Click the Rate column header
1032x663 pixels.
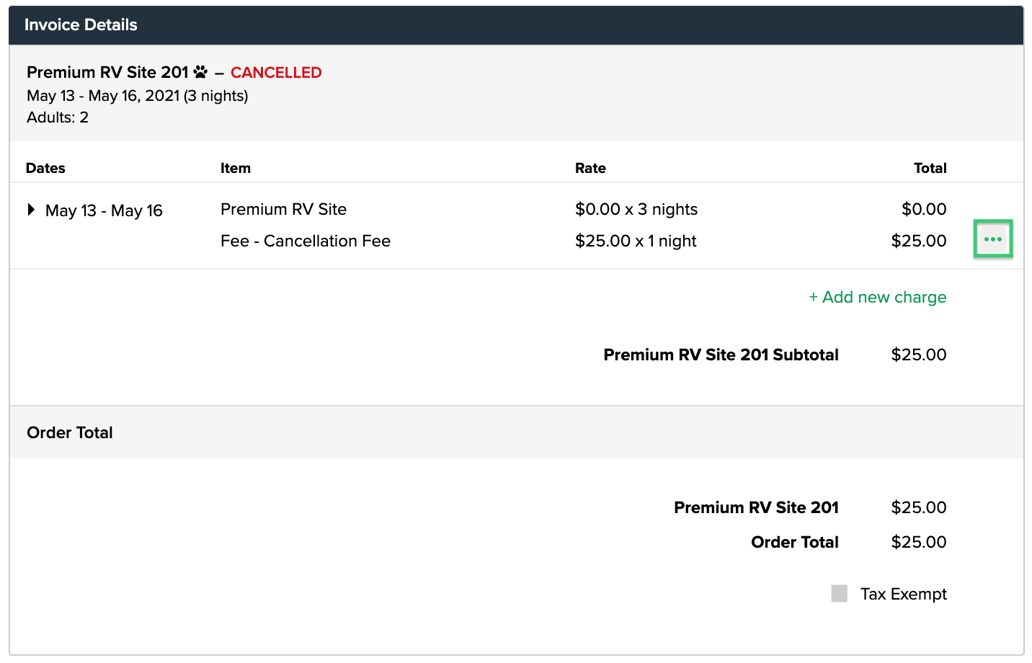tap(589, 168)
